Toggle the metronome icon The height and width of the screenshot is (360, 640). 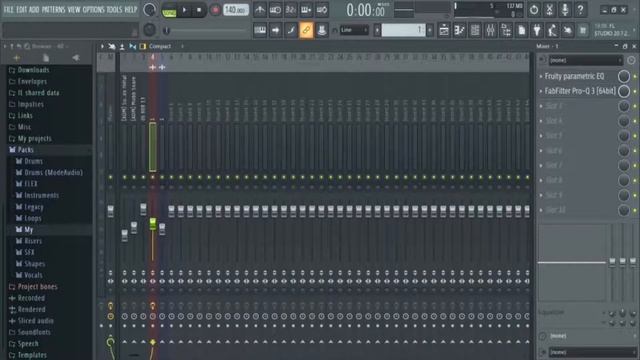[x=260, y=10]
